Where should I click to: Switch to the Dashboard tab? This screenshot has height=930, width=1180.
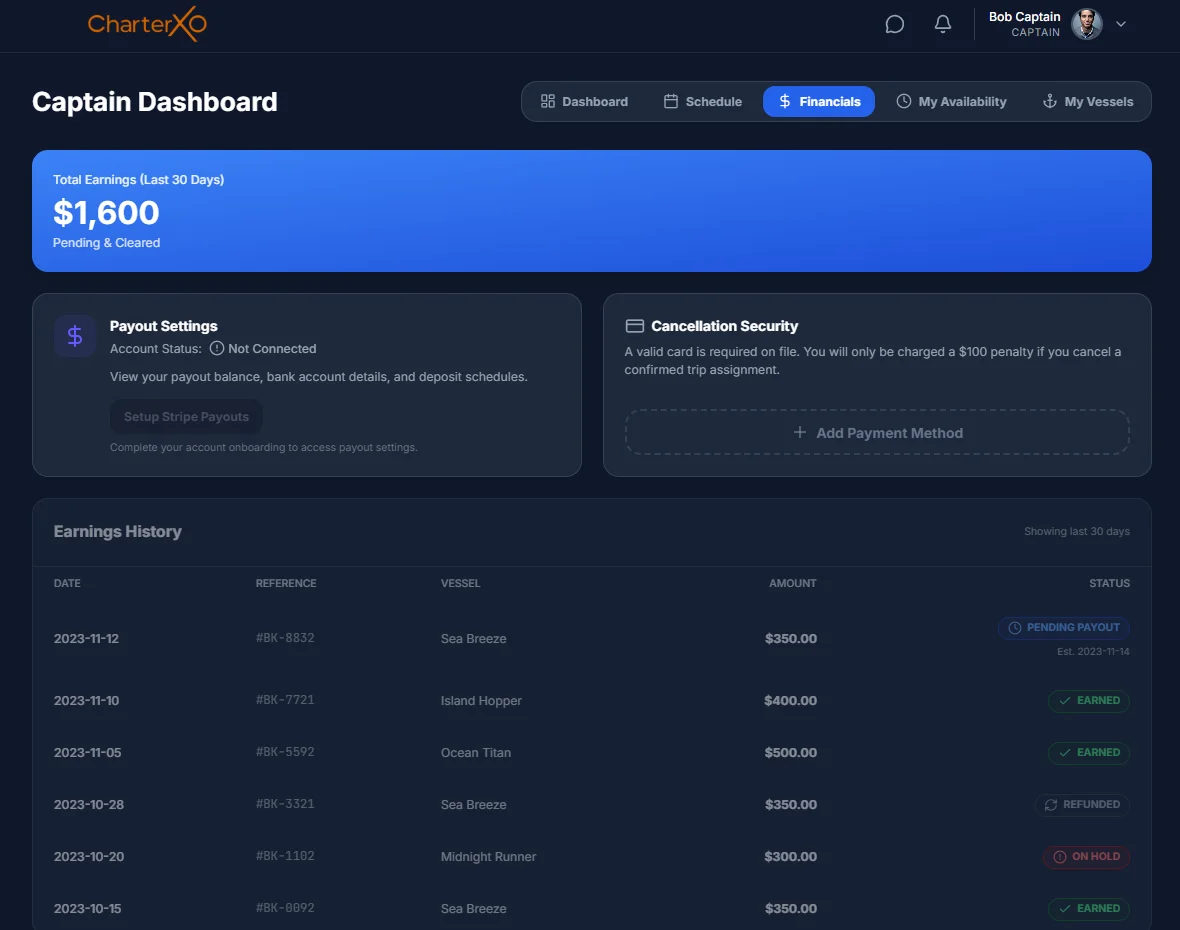(584, 102)
